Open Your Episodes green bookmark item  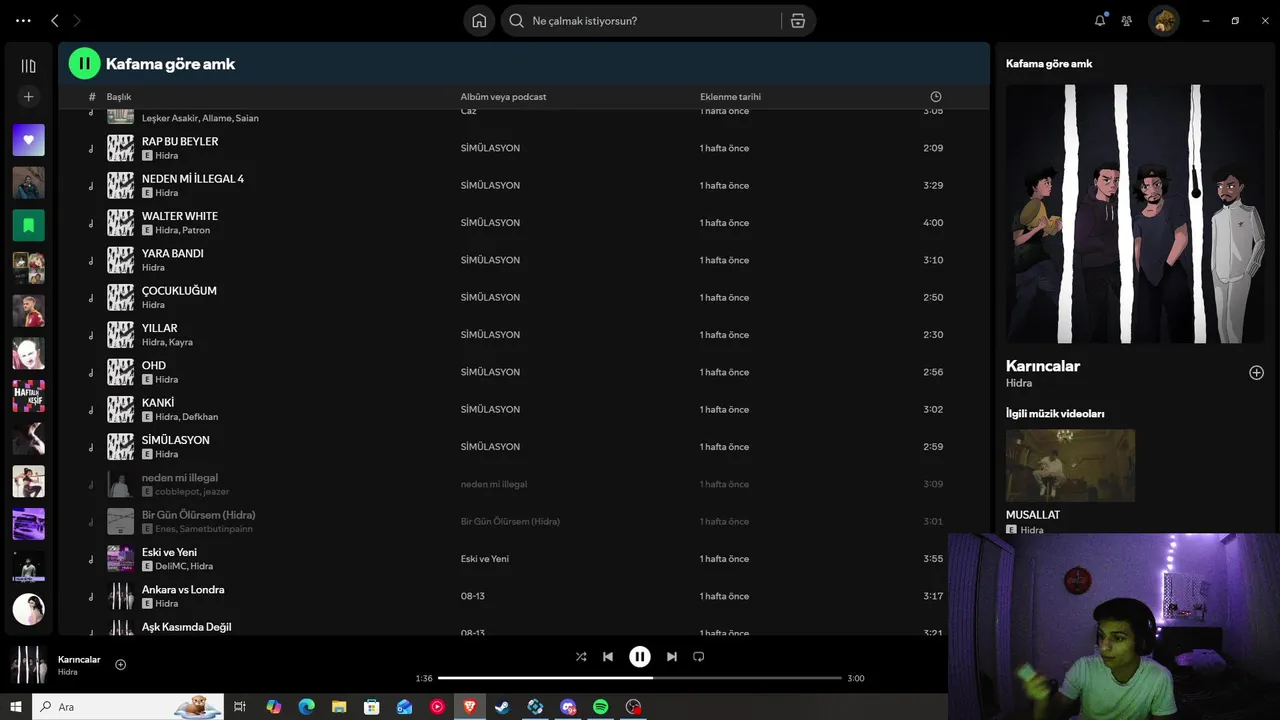28,225
